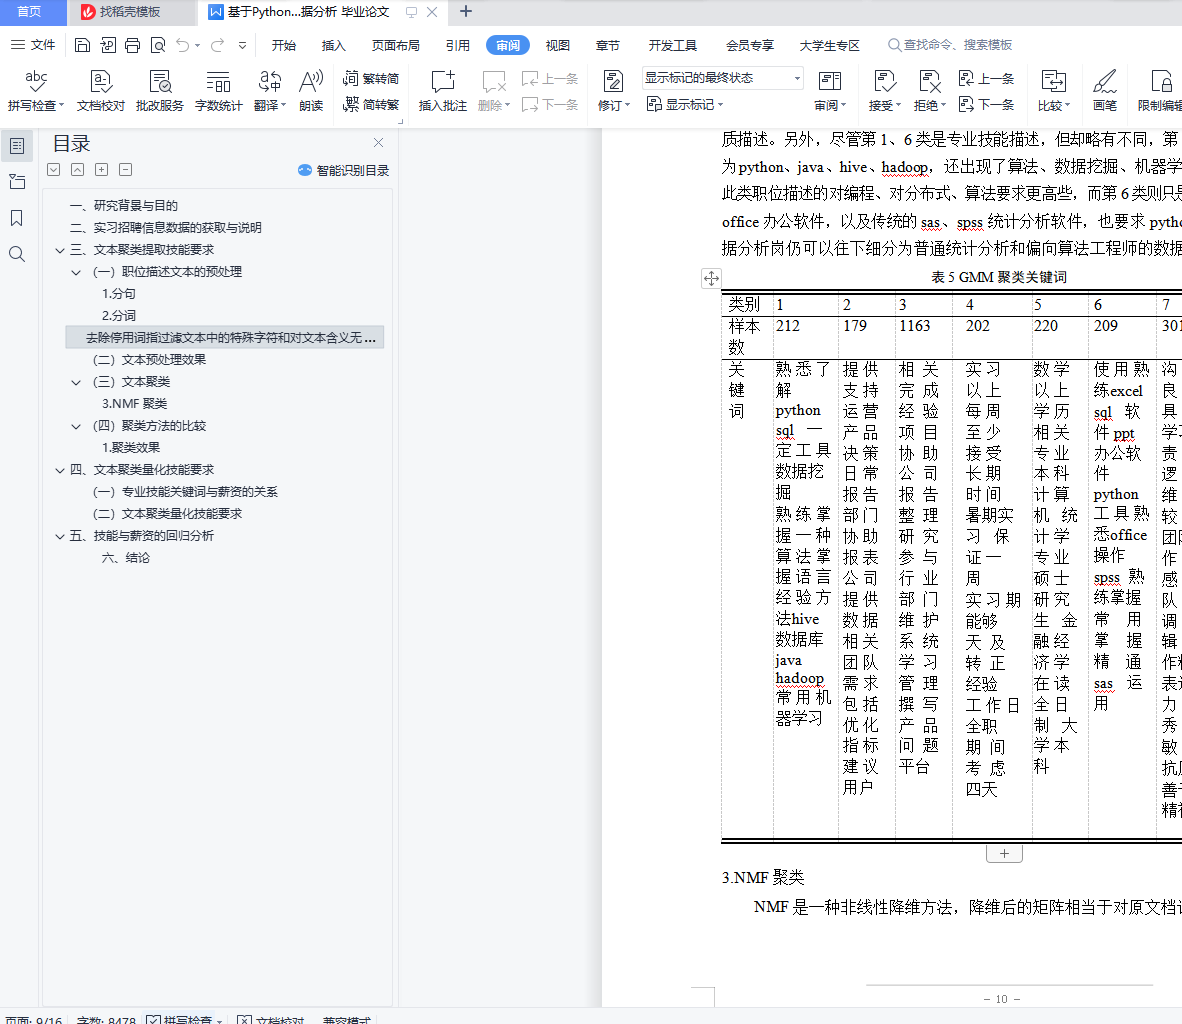Image resolution: width=1182 pixels, height=1024 pixels.
Task: Jump to 1.聚类效果 in outline
Action: pos(131,448)
